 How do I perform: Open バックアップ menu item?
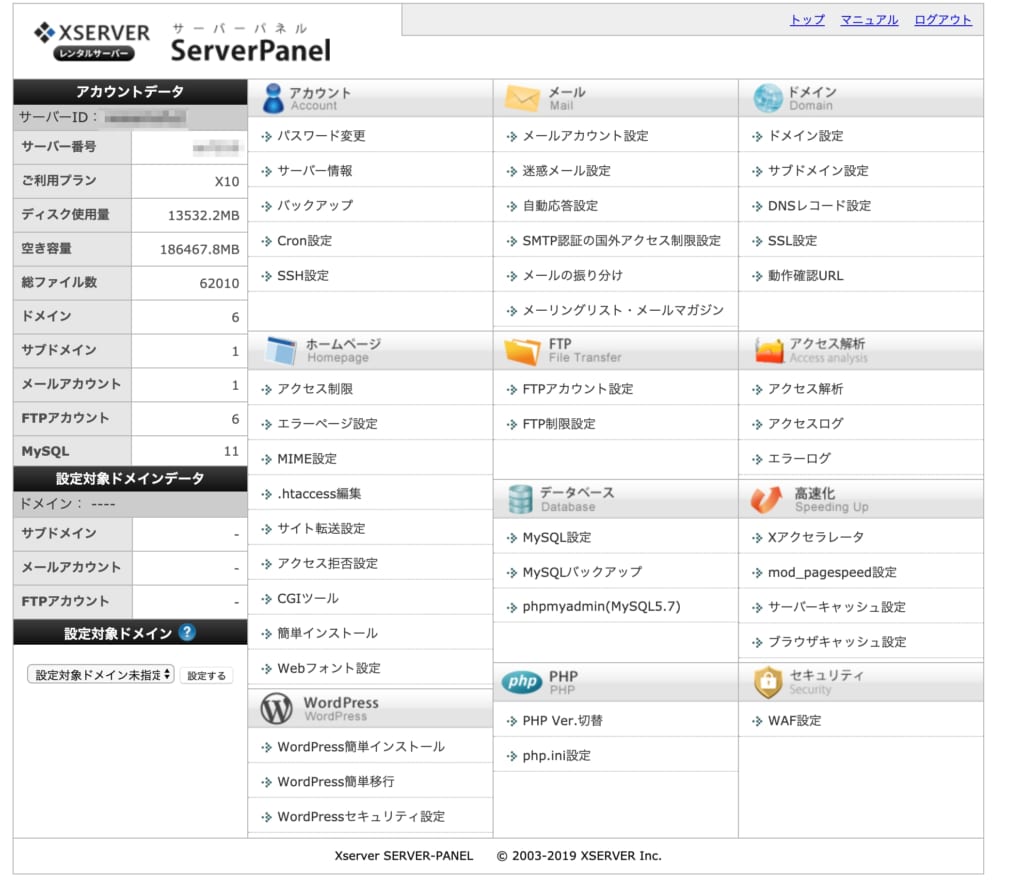[315, 206]
